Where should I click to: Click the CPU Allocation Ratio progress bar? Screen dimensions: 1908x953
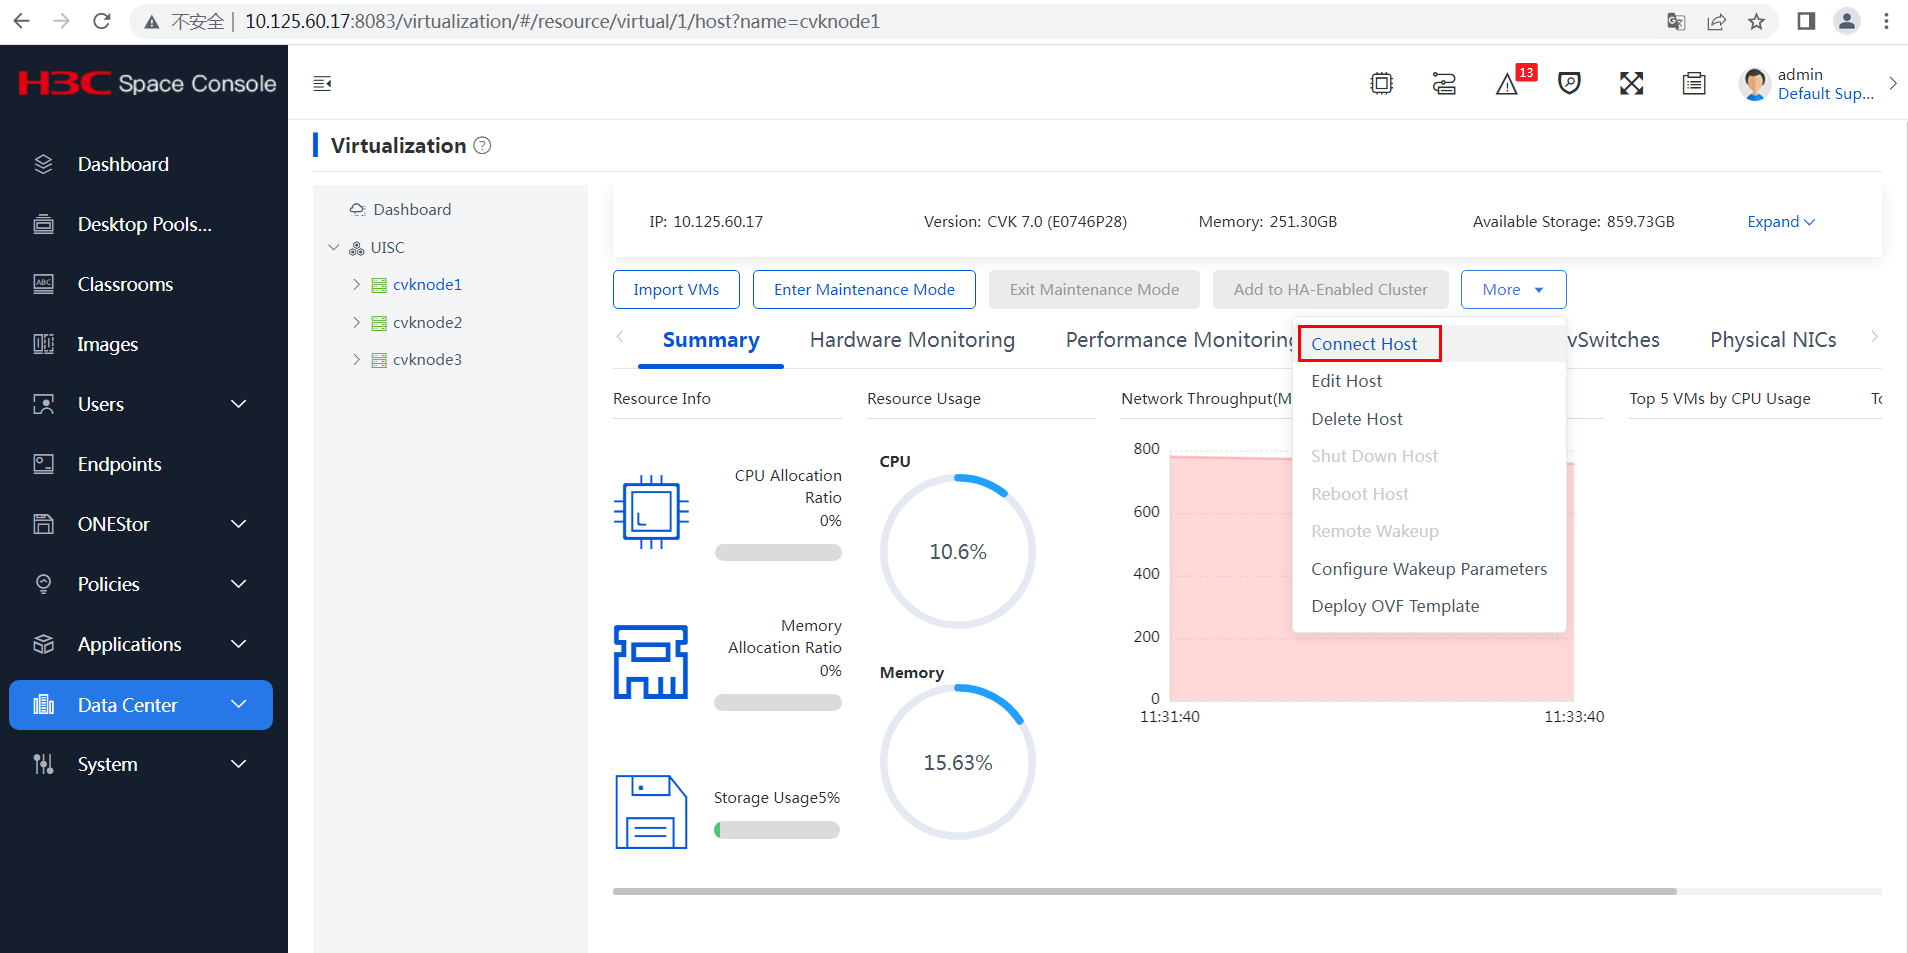tap(778, 552)
